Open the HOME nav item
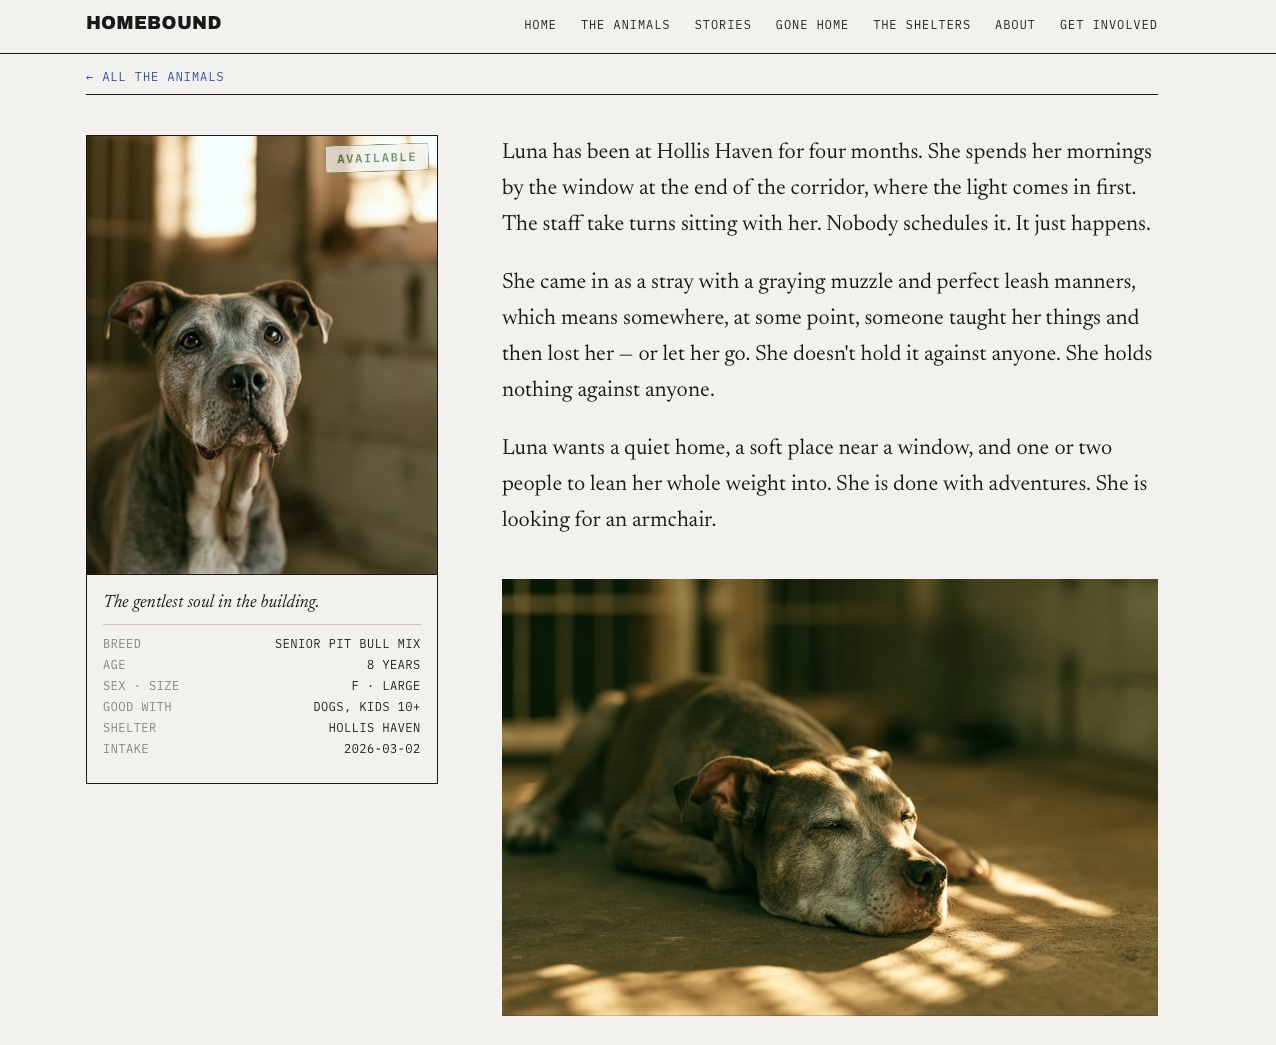 pos(540,25)
